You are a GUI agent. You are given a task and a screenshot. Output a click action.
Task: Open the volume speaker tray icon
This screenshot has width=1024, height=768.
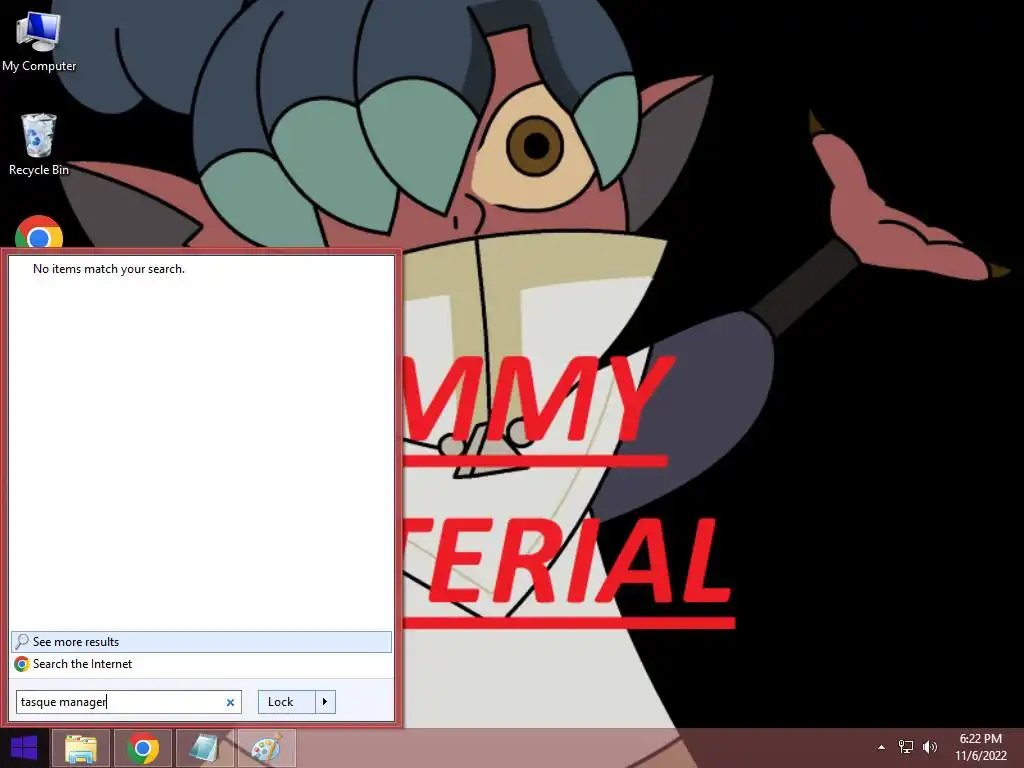(930, 746)
